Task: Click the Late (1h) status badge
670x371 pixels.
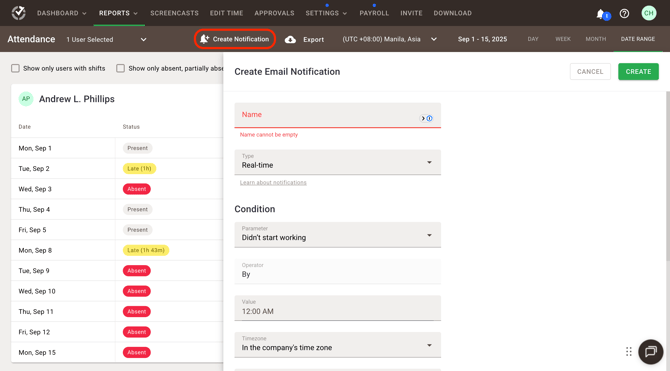Action: [x=139, y=168]
